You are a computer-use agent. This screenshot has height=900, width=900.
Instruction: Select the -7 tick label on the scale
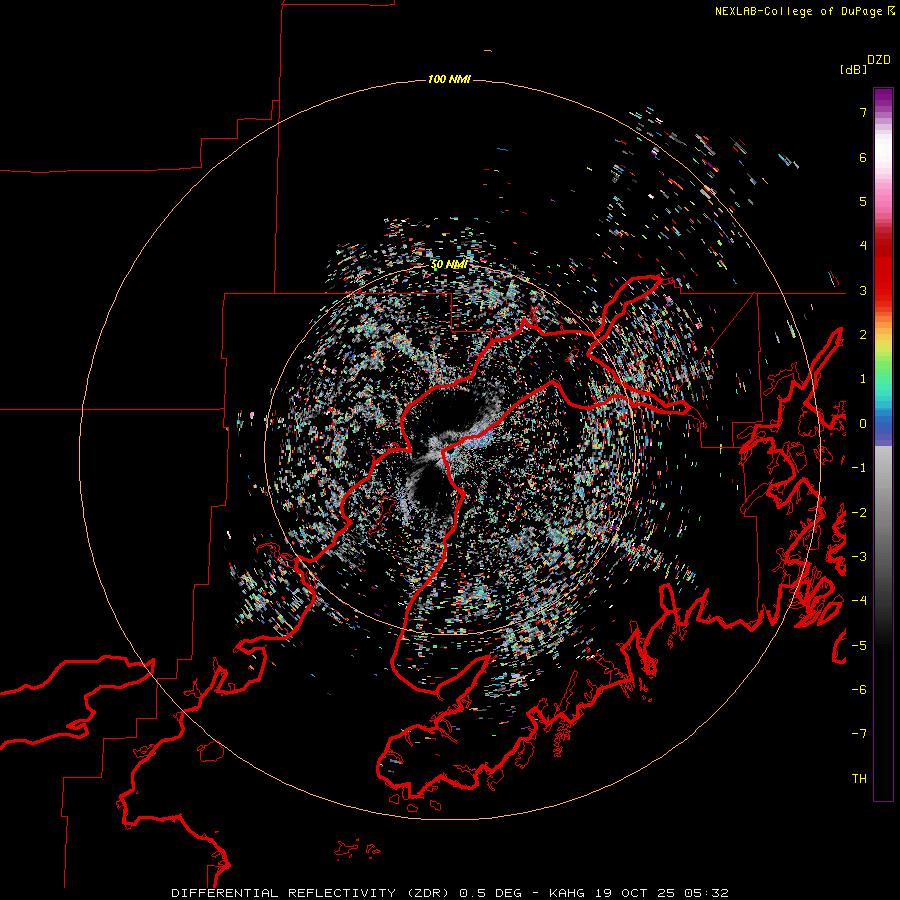pyautogui.click(x=859, y=734)
